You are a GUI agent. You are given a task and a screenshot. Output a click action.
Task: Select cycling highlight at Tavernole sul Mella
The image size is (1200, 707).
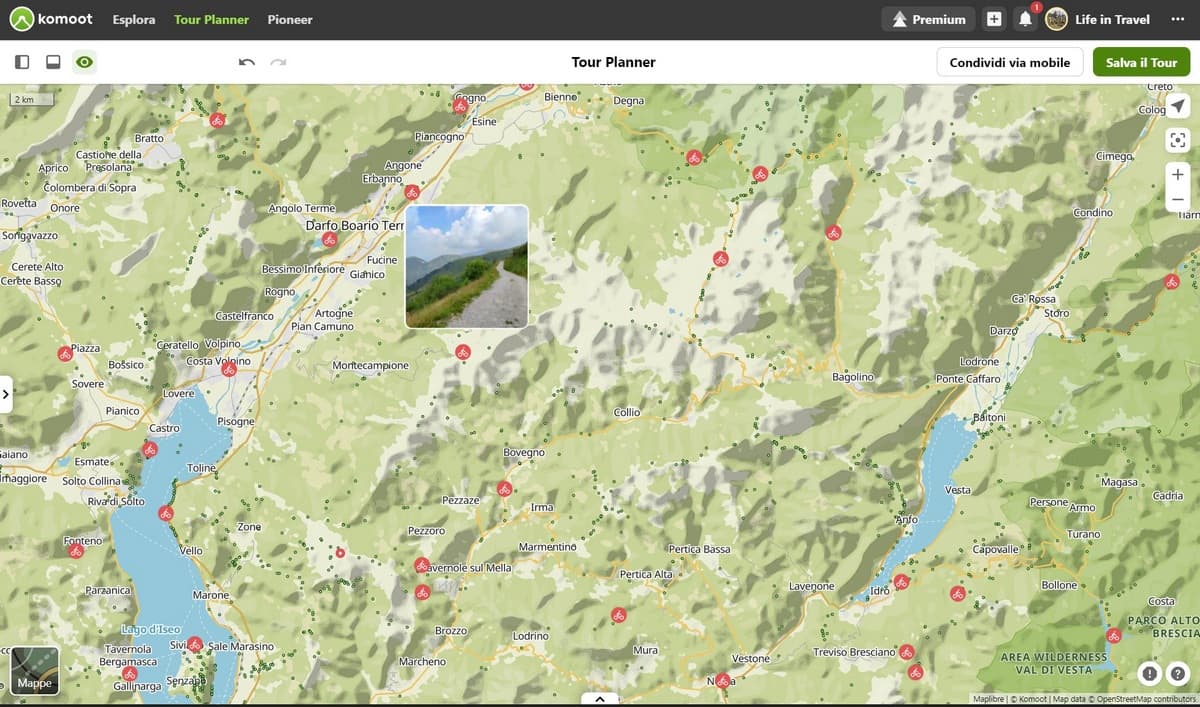tap(422, 565)
